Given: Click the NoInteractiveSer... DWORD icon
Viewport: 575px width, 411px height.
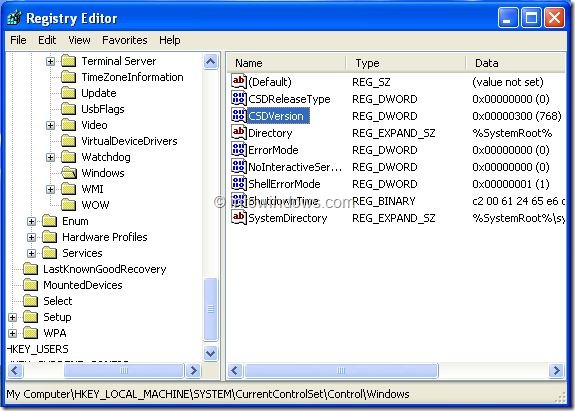Looking at the screenshot, I should (239, 166).
